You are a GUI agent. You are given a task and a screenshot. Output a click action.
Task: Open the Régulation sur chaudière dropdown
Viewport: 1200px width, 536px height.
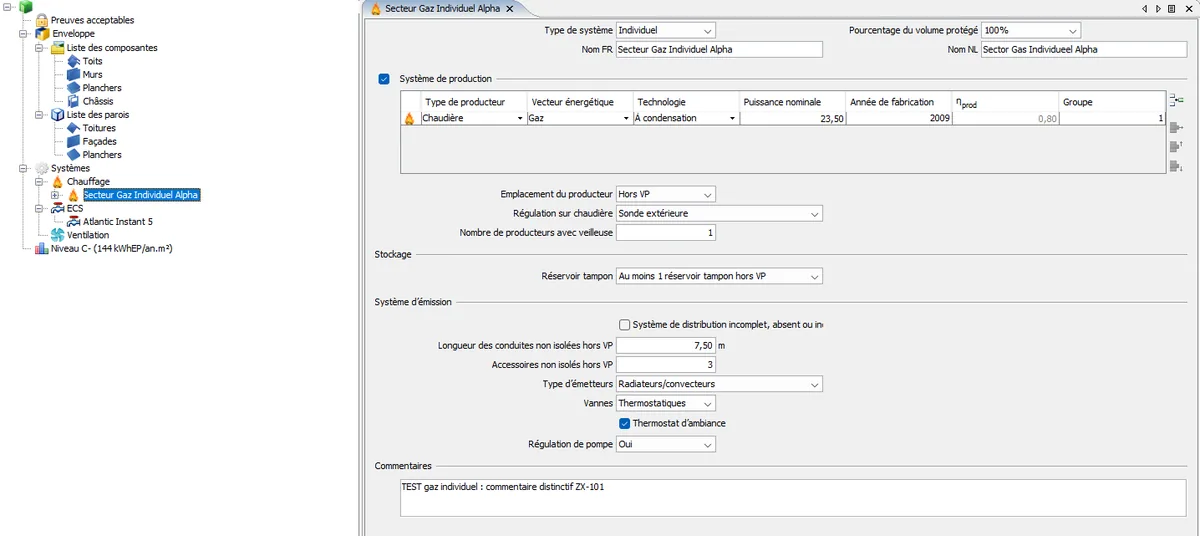[719, 213]
